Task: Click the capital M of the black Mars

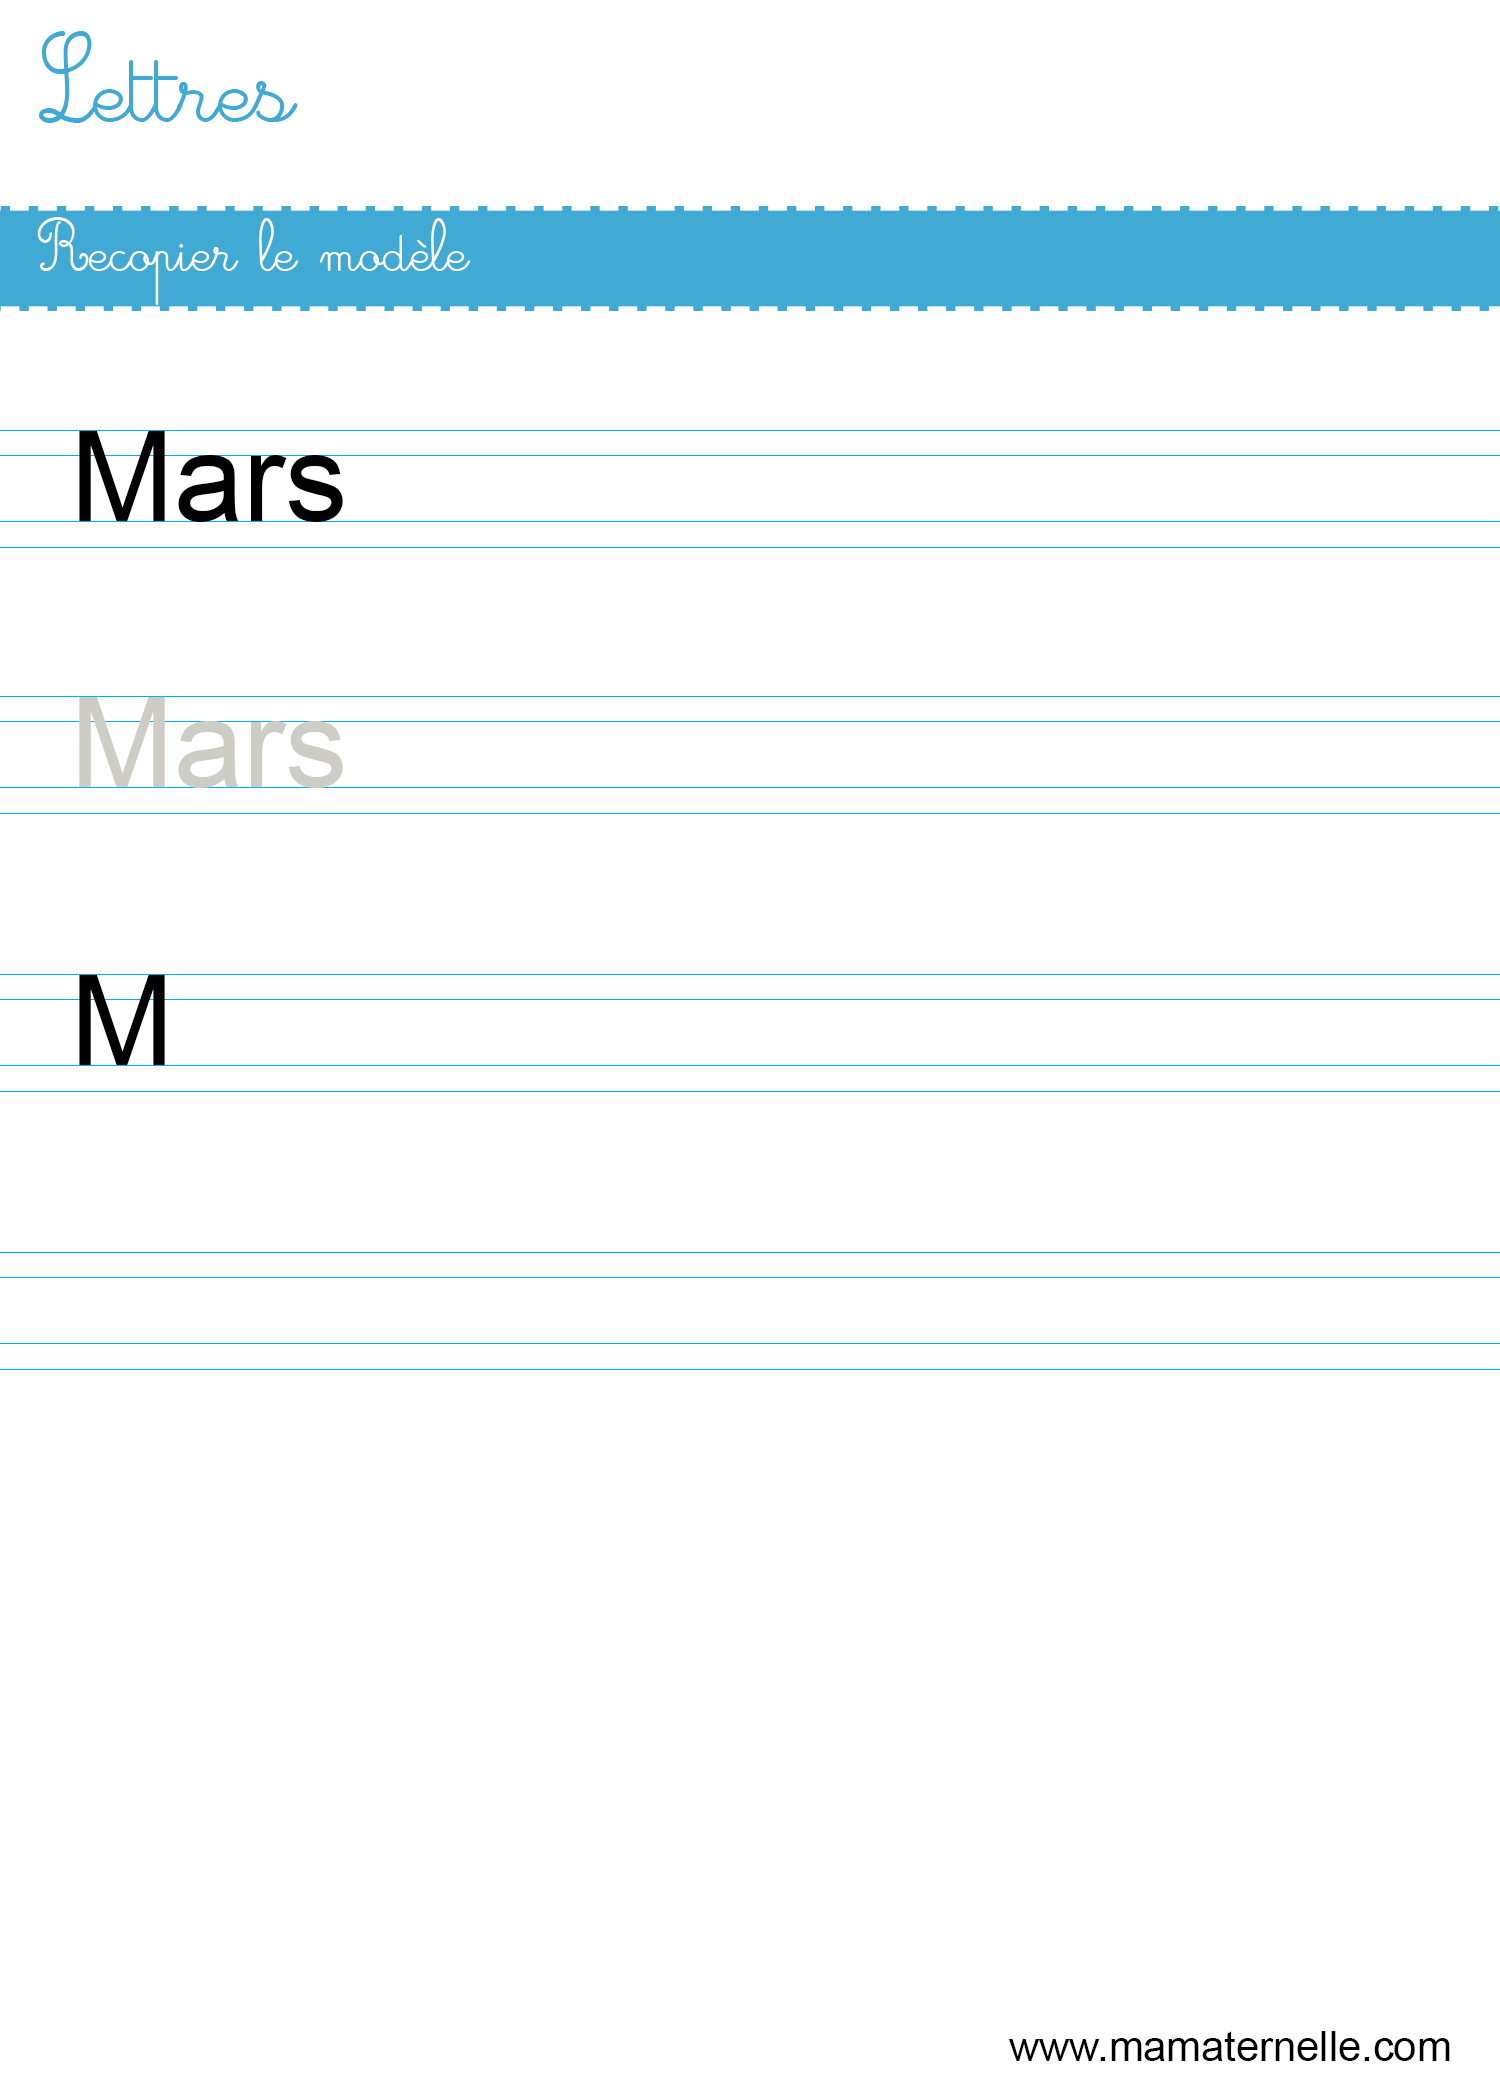Action: (x=122, y=476)
